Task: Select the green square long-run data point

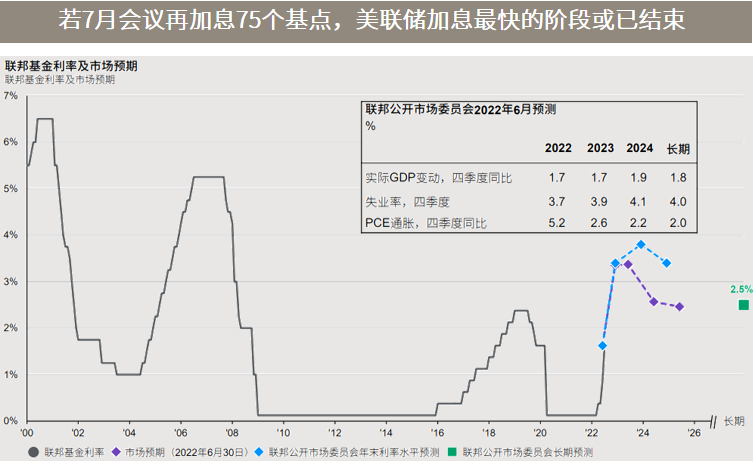Action: (743, 305)
